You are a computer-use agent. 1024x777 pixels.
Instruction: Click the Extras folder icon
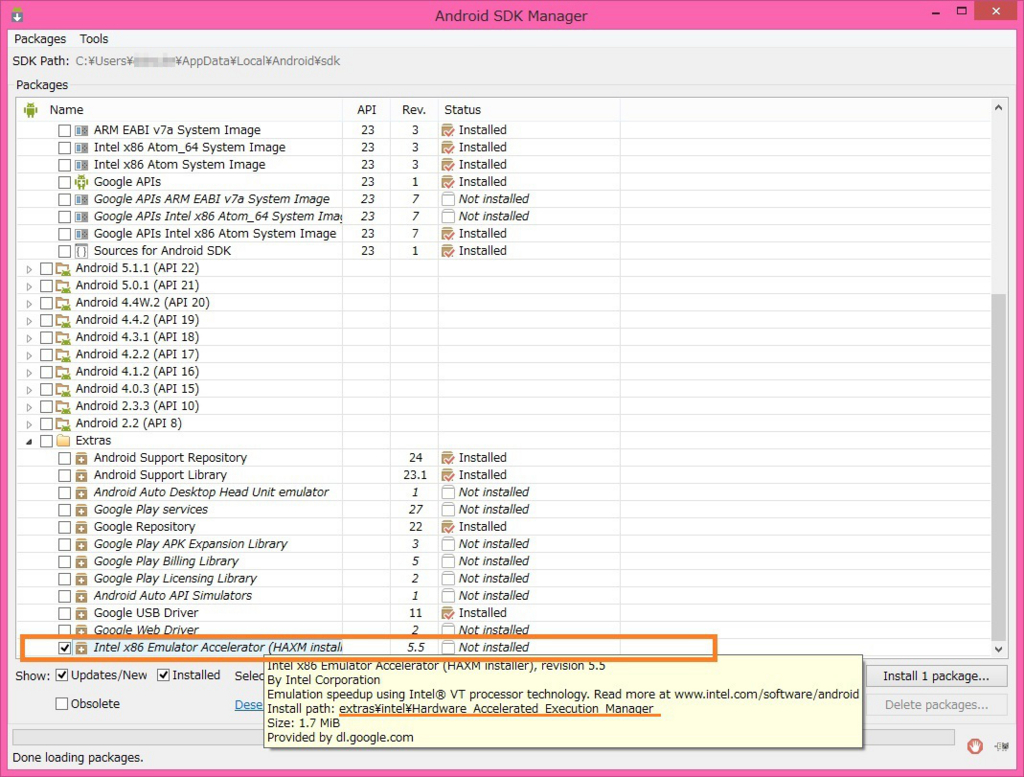(63, 441)
